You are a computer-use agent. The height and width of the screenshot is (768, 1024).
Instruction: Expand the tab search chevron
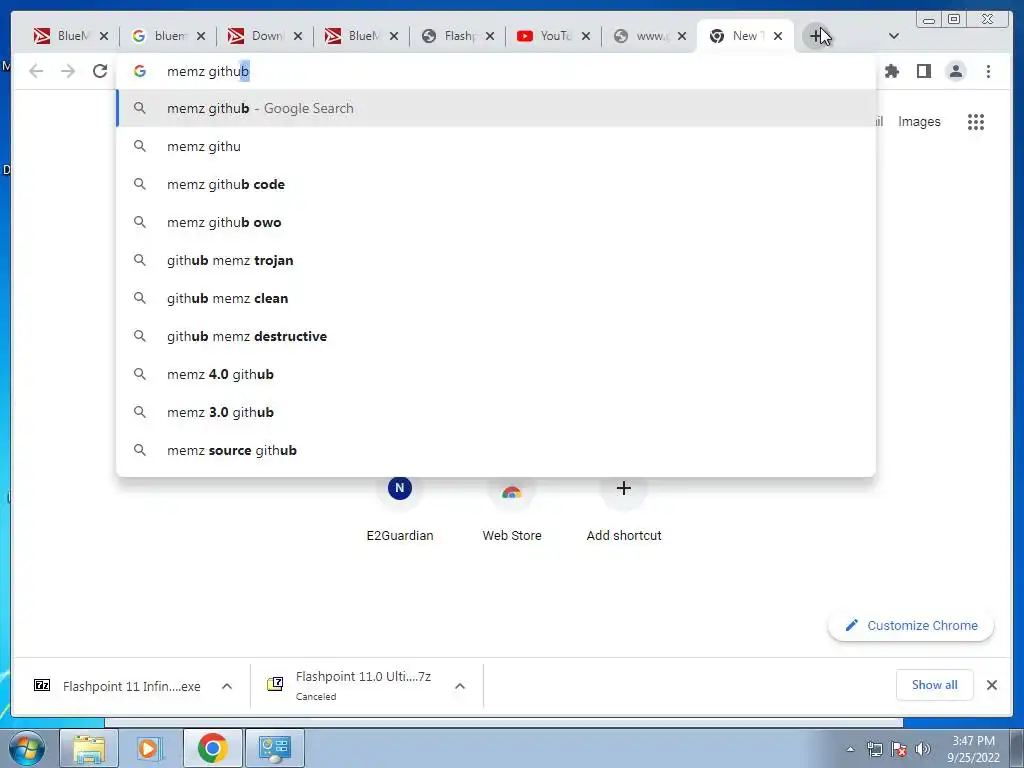pos(894,36)
